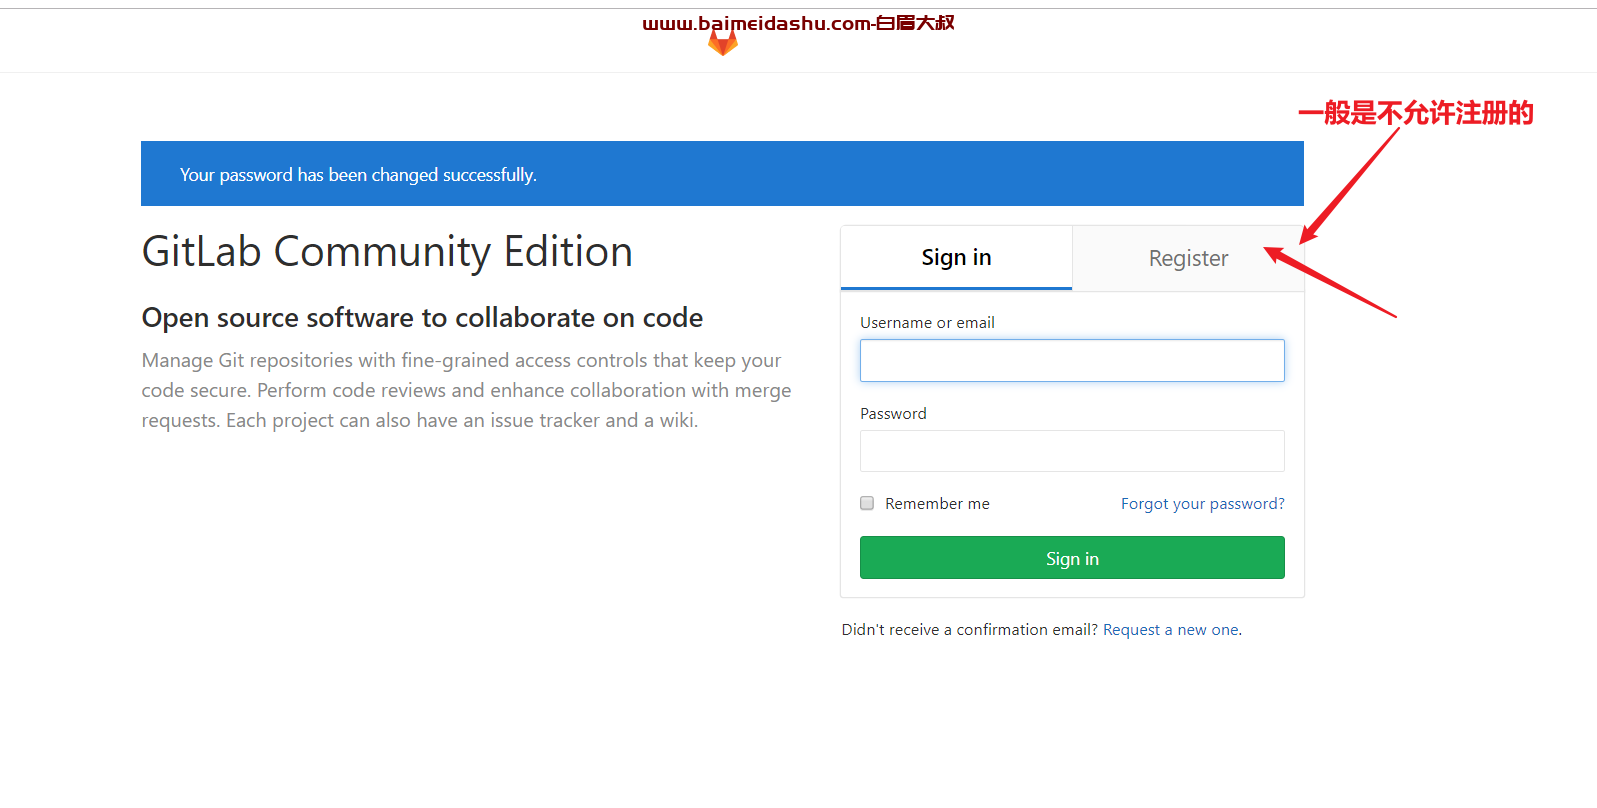Select the Manage Git repositories description paragraph
The image size is (1597, 808).
[466, 390]
